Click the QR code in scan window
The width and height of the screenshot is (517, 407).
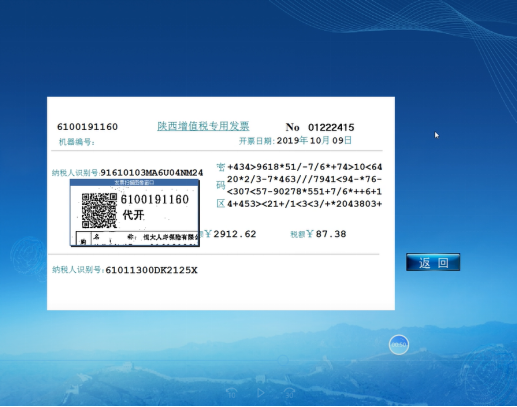click(99, 210)
